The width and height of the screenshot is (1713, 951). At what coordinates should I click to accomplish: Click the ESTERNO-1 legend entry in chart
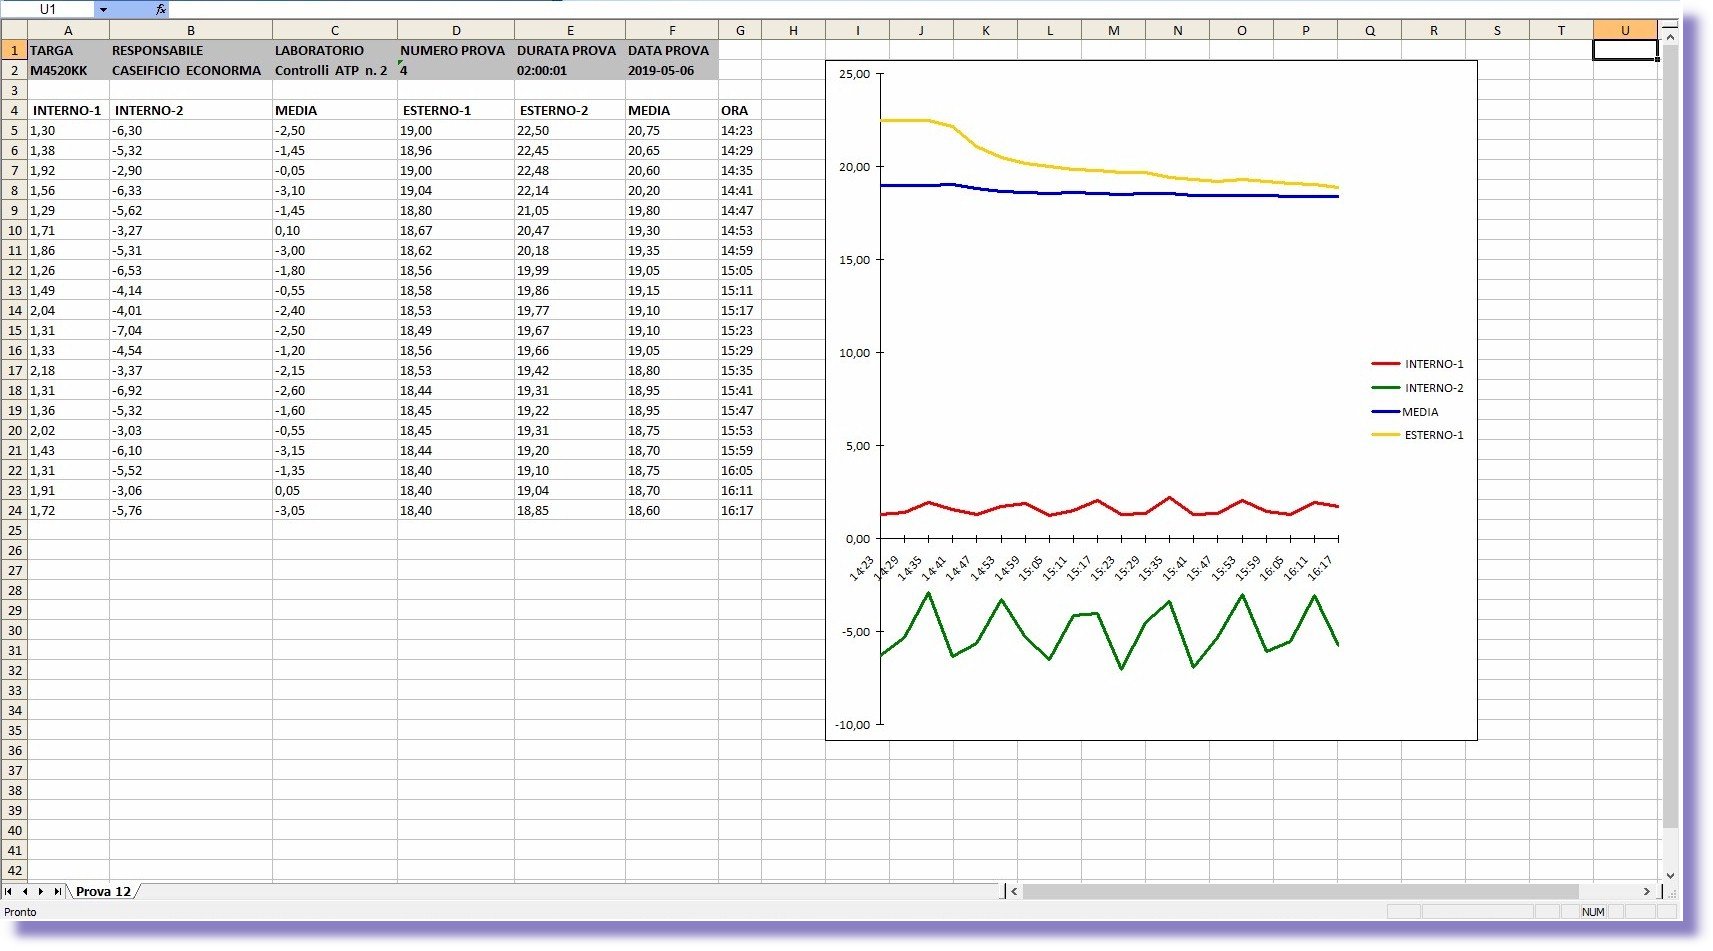(x=1432, y=435)
